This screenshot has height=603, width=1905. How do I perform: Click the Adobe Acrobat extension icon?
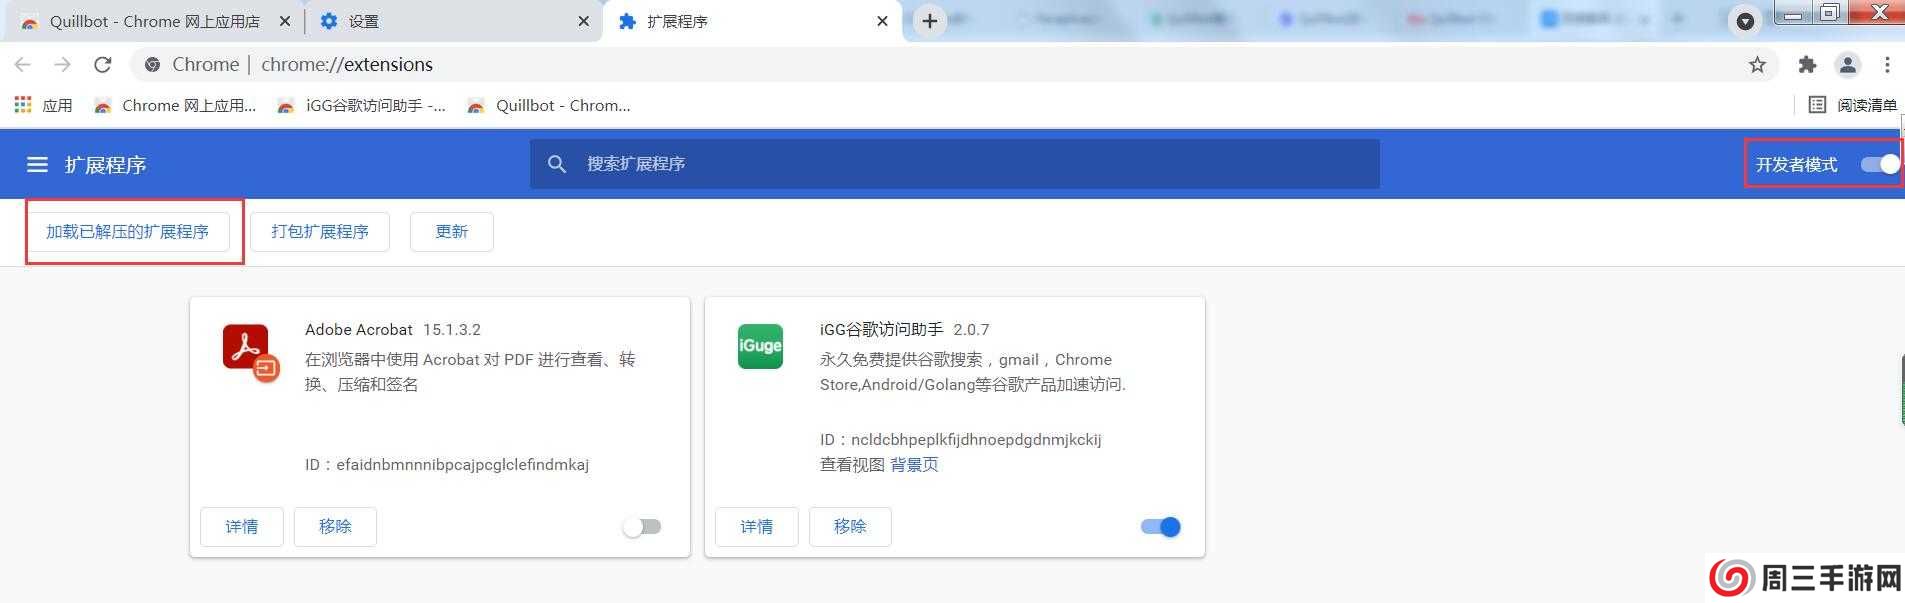tap(250, 351)
